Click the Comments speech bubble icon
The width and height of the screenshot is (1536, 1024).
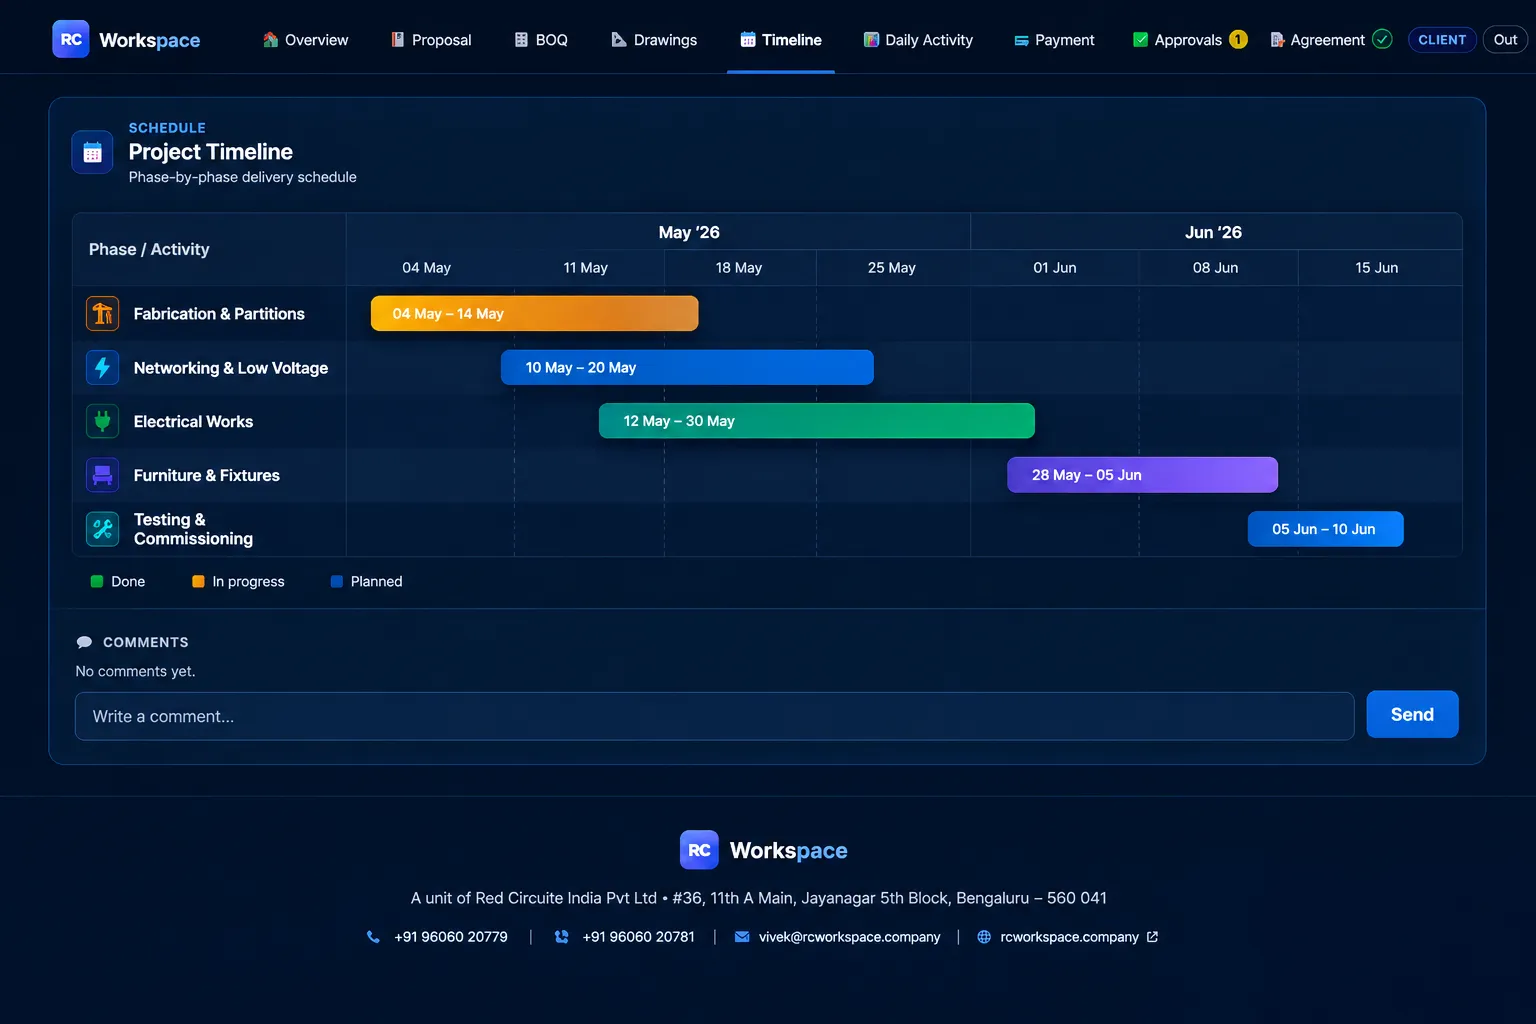click(x=85, y=642)
